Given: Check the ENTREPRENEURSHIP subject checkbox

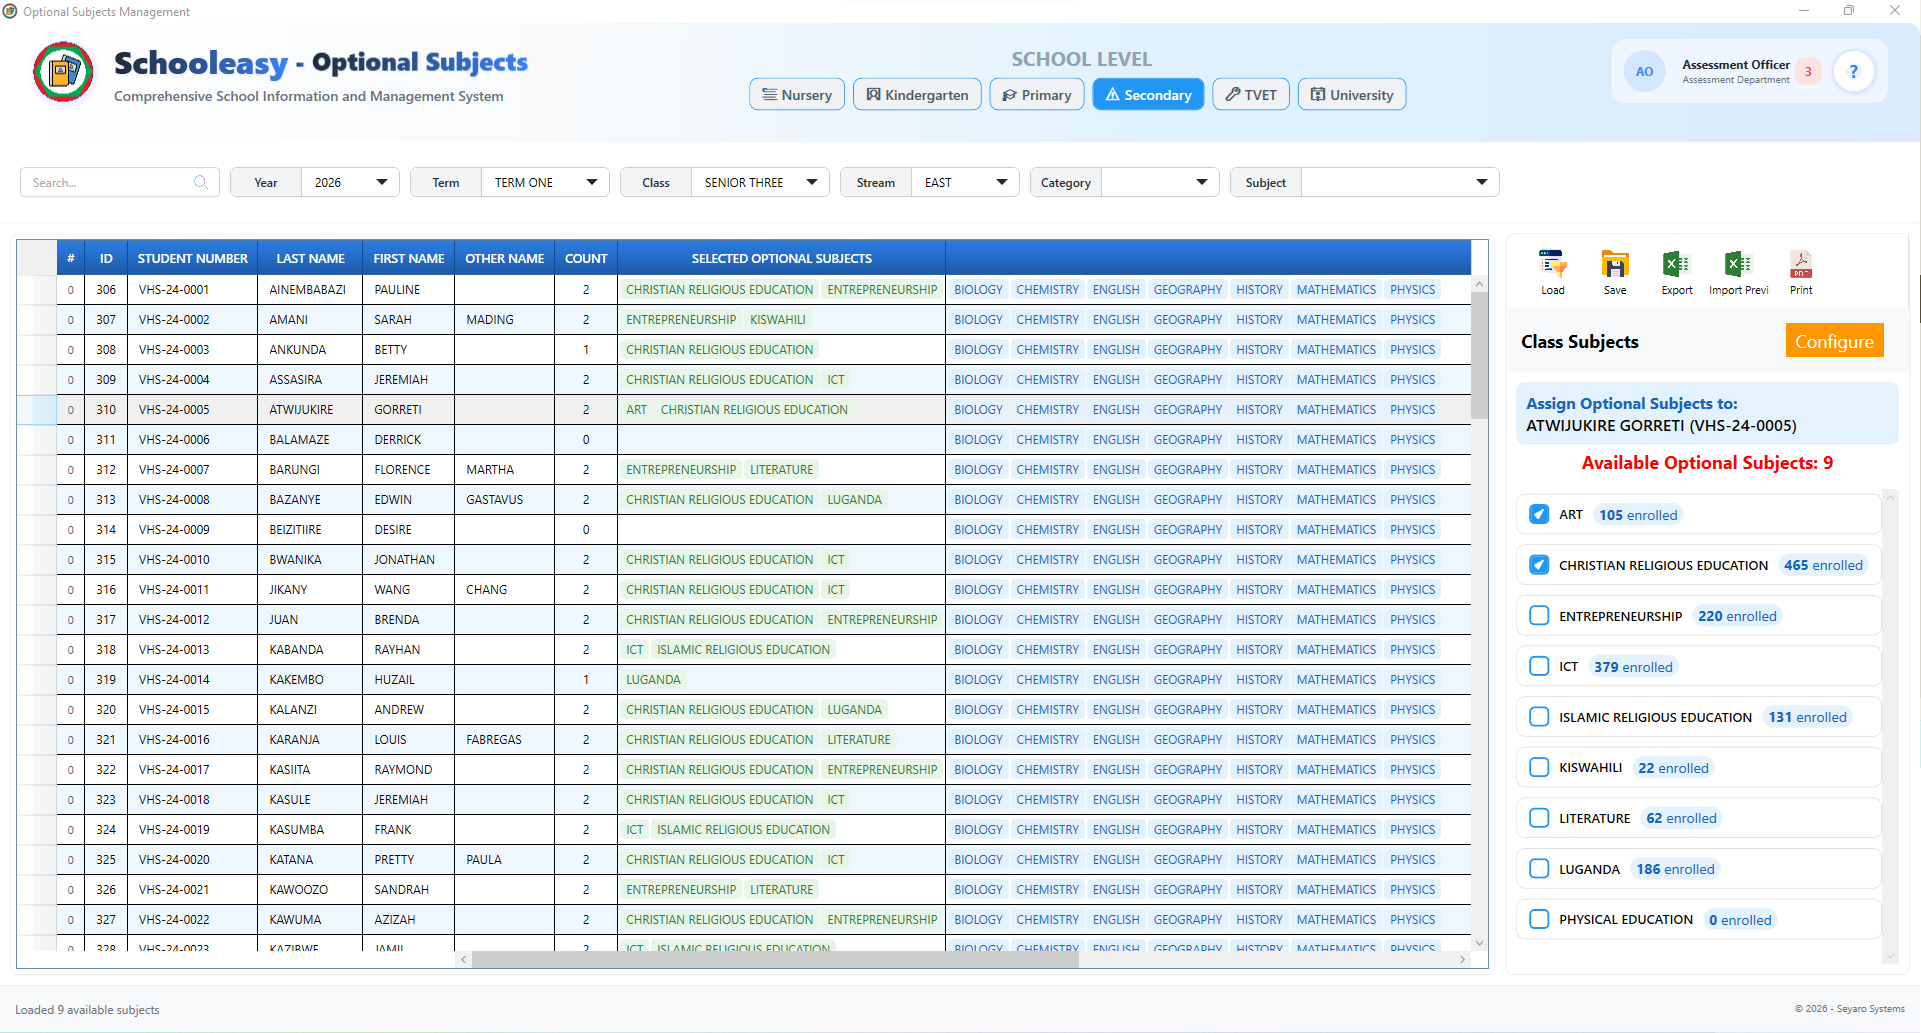Looking at the screenshot, I should point(1539,616).
